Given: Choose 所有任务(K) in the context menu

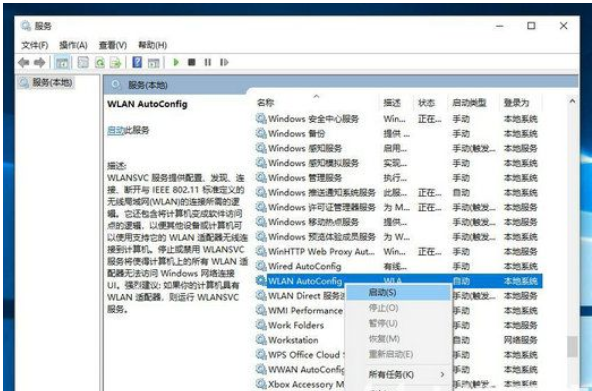Looking at the screenshot, I should [x=399, y=374].
